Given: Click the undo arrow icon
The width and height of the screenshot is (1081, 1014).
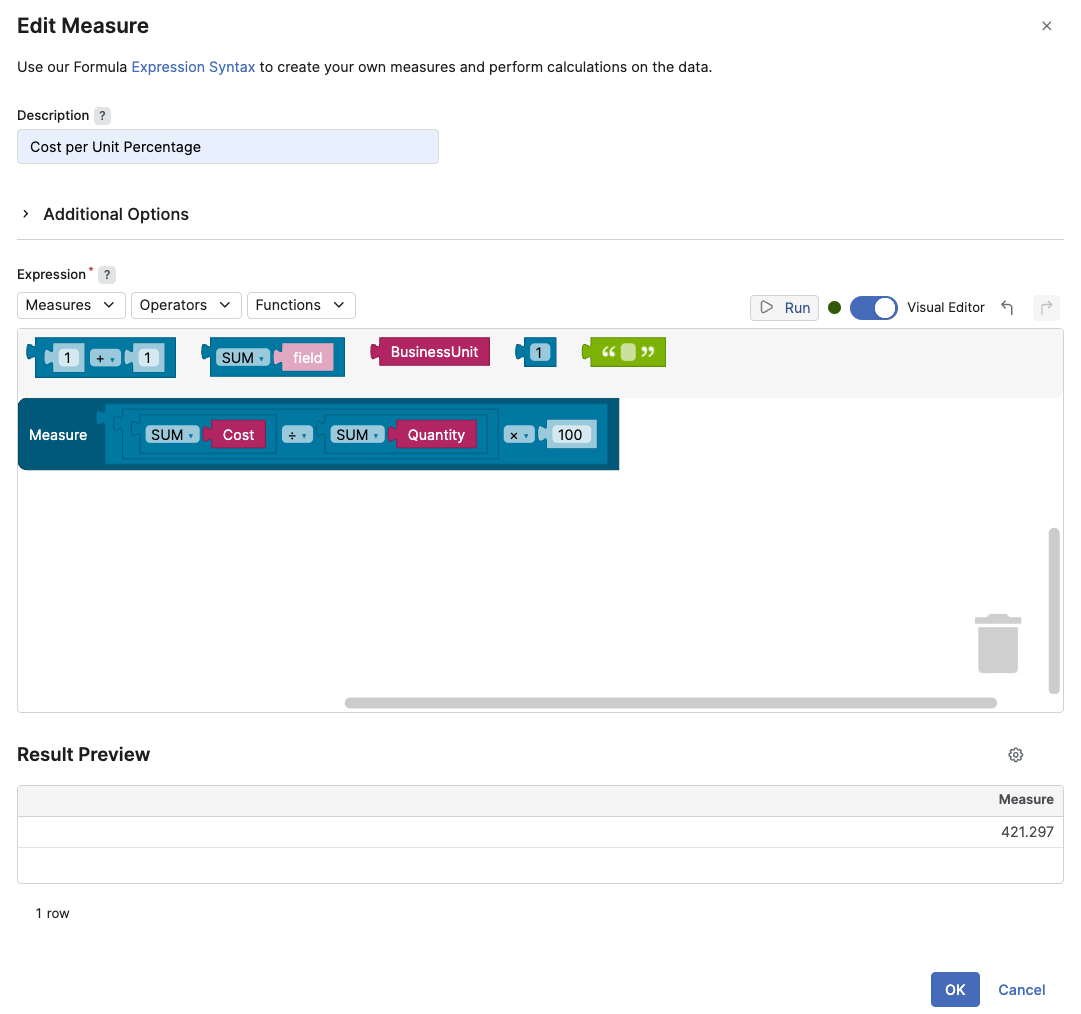Looking at the screenshot, I should point(1007,308).
